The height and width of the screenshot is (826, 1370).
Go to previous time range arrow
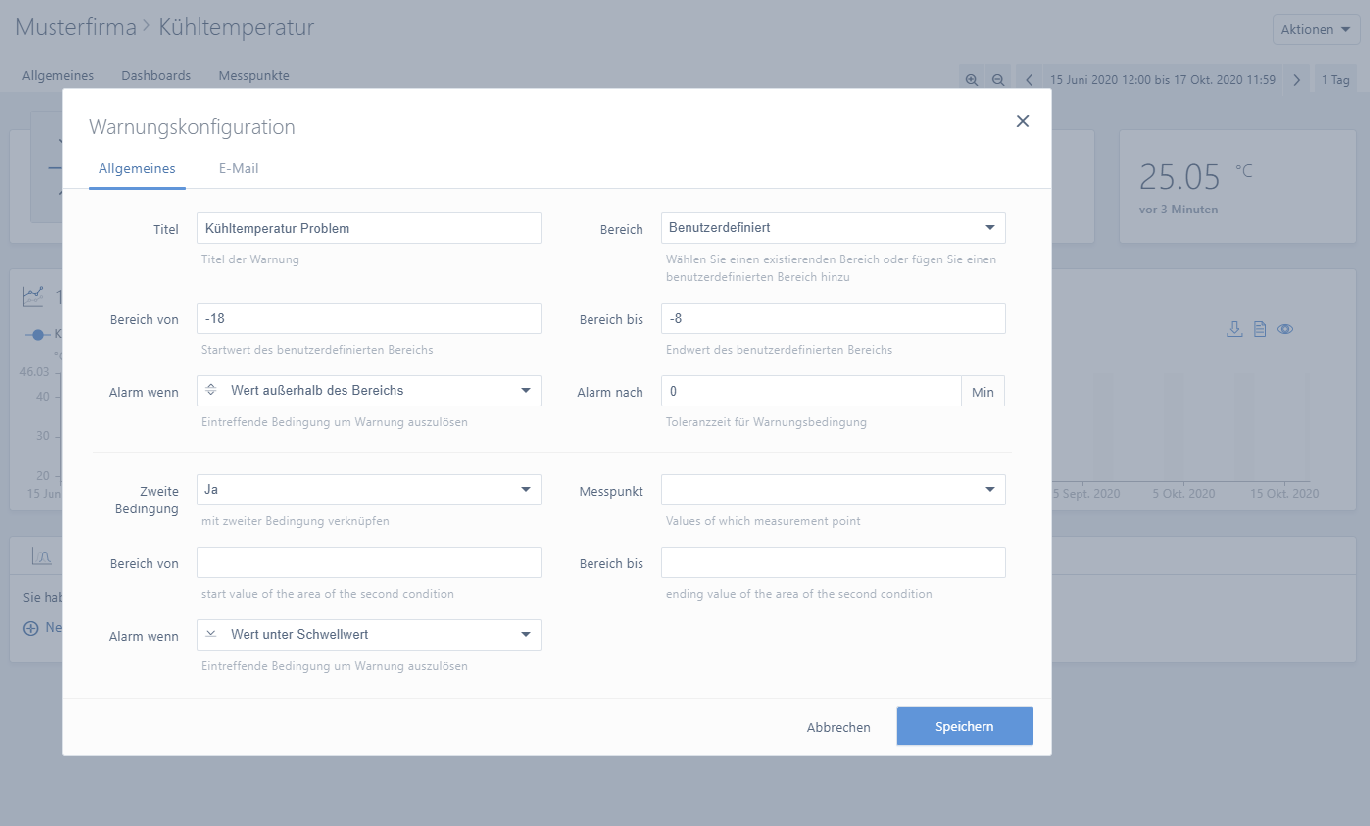point(1029,80)
